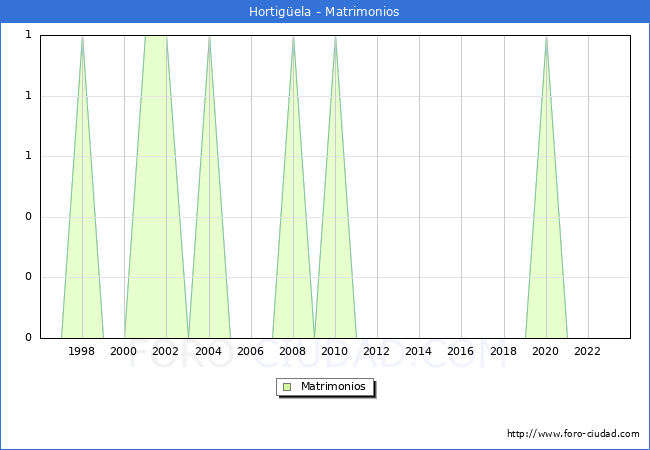Viewport: 650px width, 450px height.
Task: Click the chart title Hortigüela - Matrimonios
Action: coord(324,12)
